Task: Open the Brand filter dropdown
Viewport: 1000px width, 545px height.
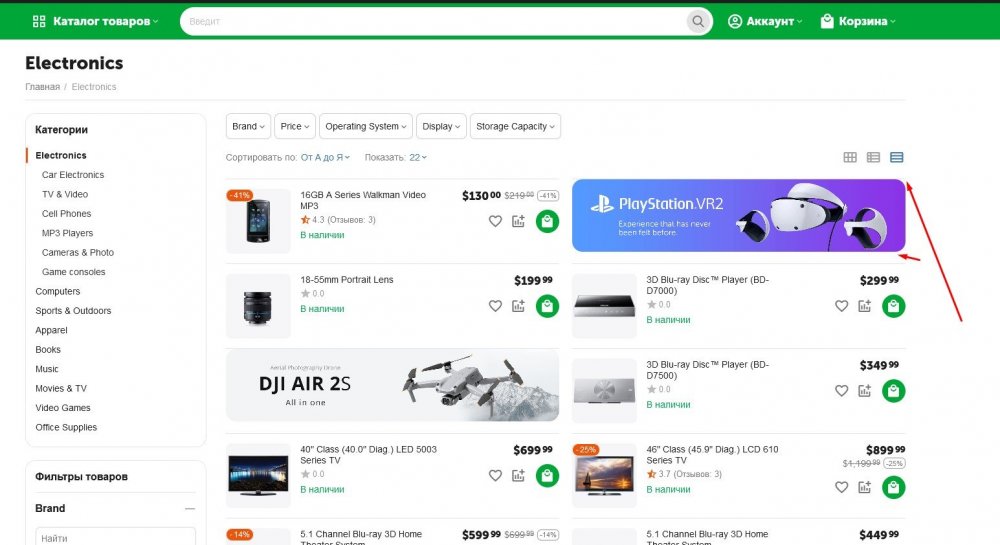Action: [x=248, y=126]
